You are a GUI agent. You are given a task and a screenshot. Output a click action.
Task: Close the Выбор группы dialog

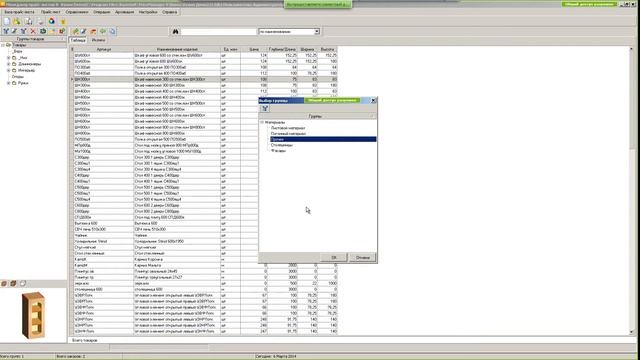pyautogui.click(x=373, y=100)
